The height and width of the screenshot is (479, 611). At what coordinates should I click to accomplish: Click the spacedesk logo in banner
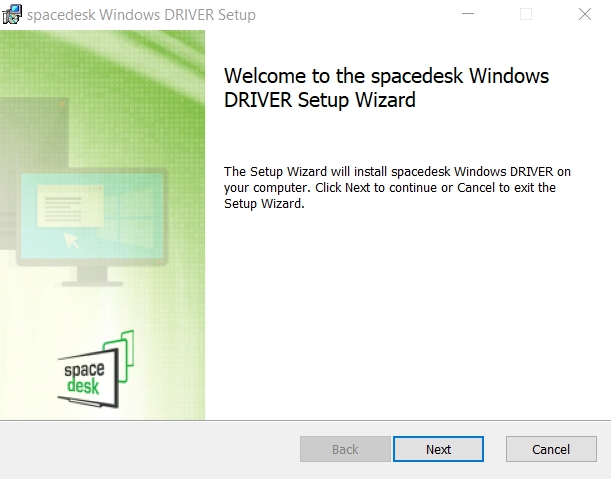point(96,369)
